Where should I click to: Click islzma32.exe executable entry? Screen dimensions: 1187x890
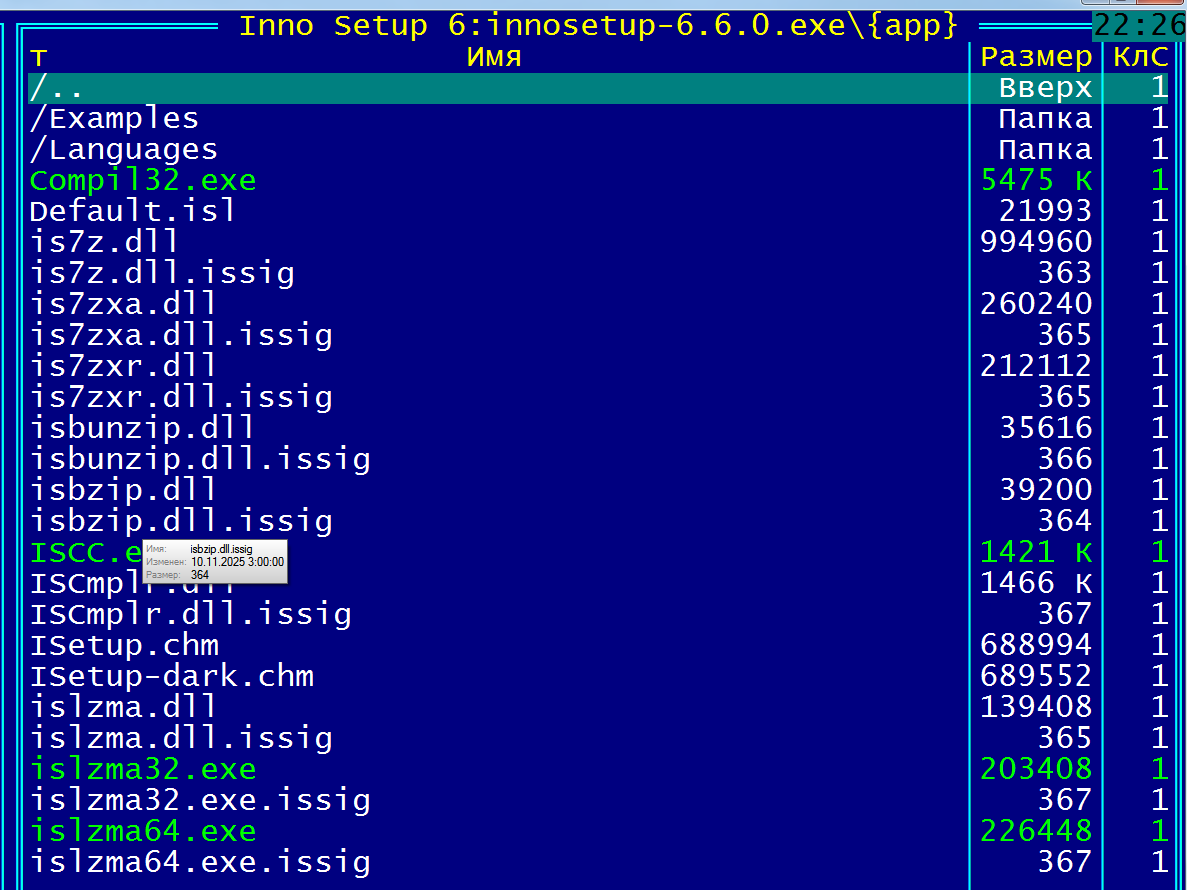click(x=143, y=769)
